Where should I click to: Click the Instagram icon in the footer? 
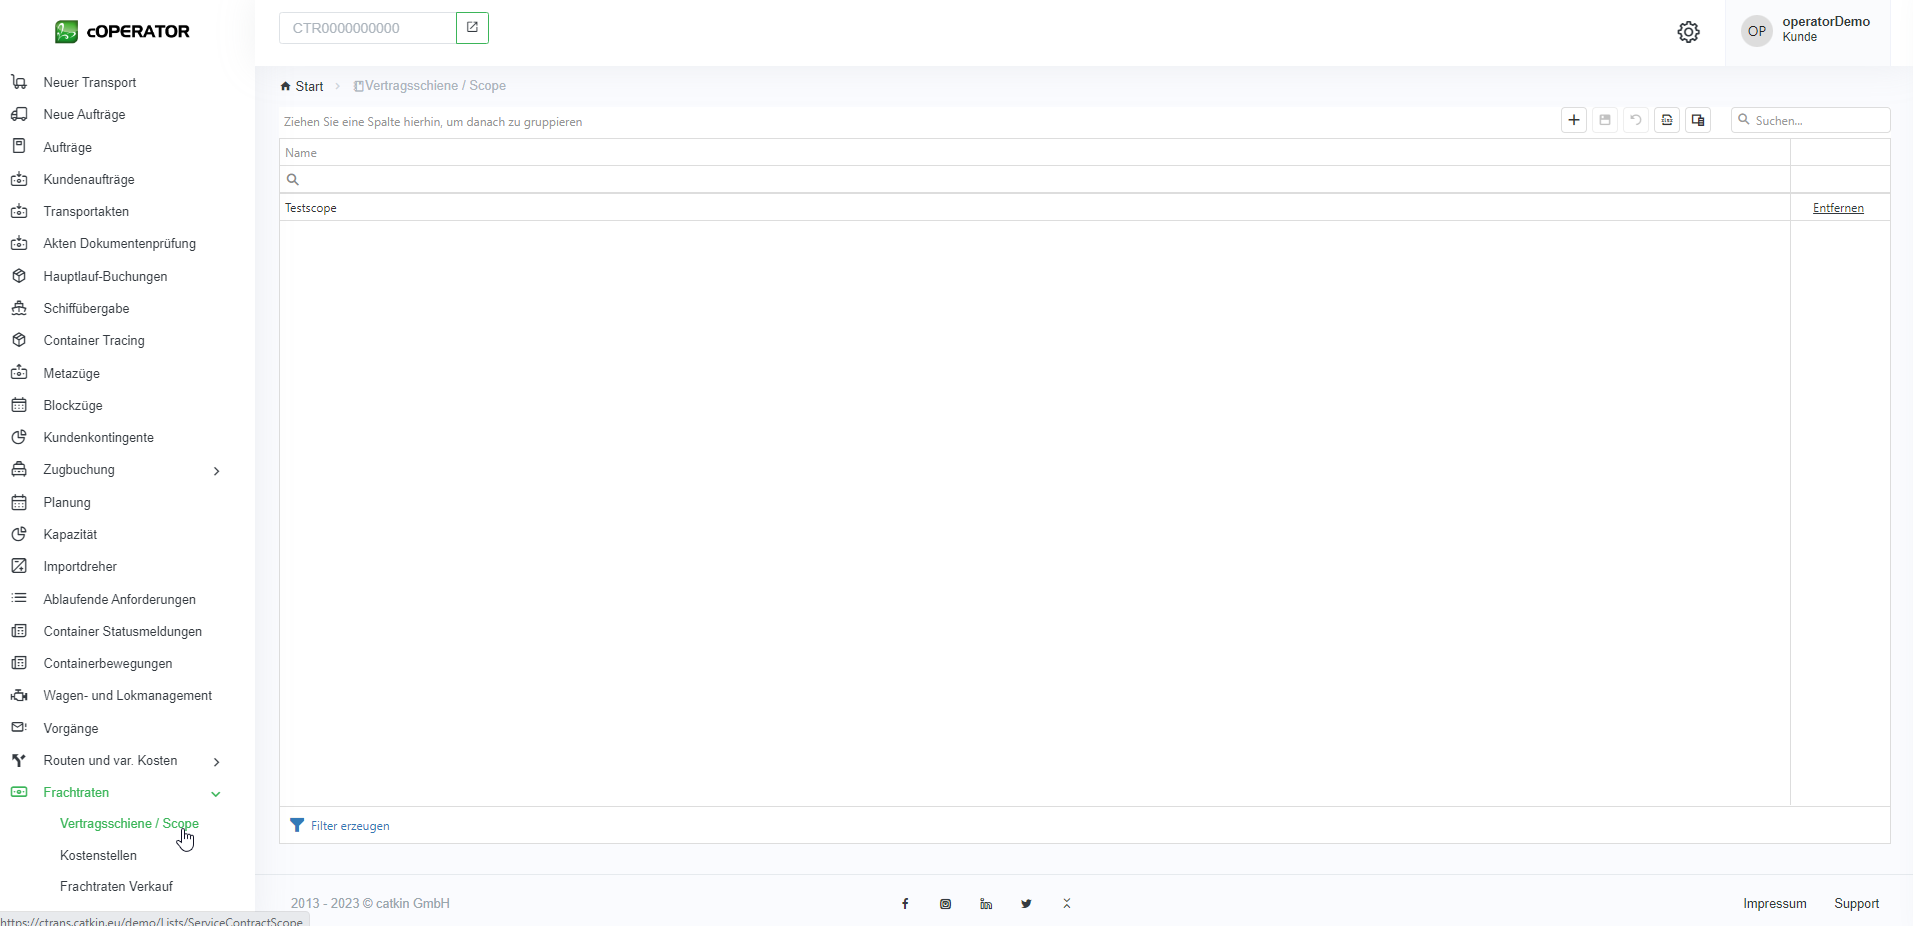[x=945, y=904]
